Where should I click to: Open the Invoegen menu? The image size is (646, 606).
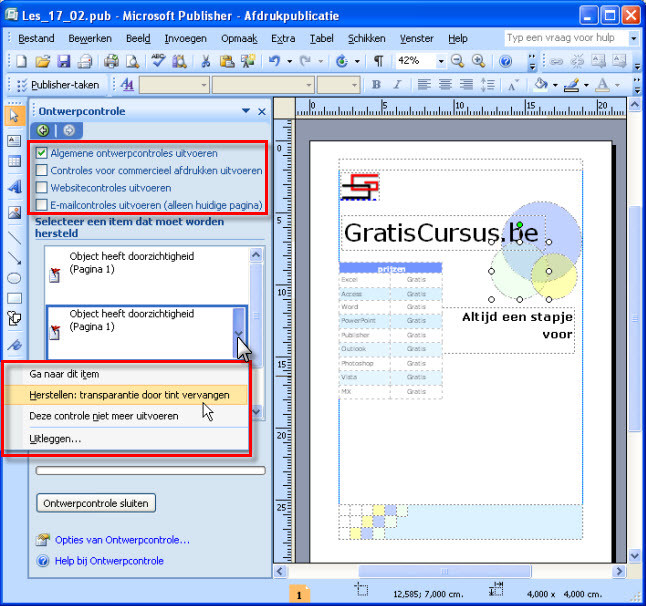(x=185, y=38)
